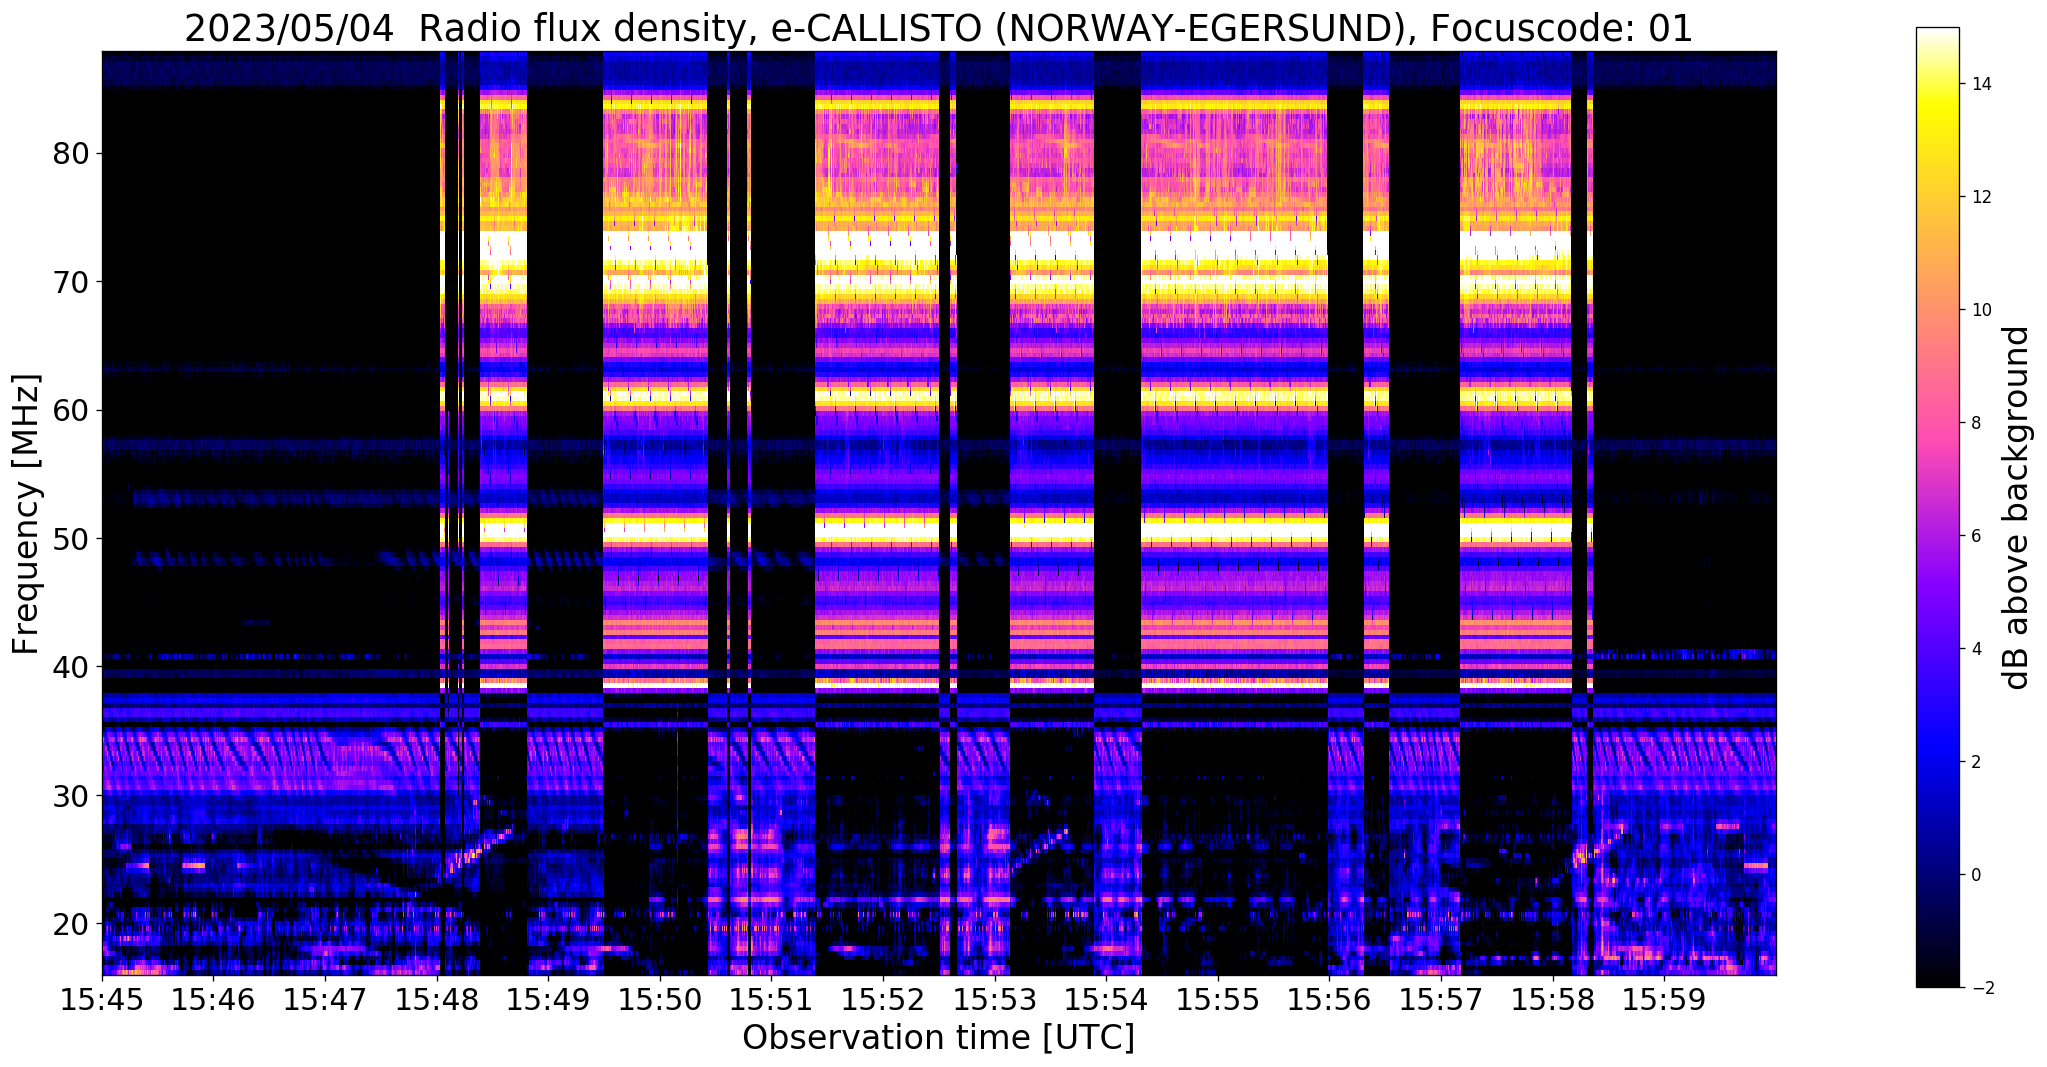
Task: Click the colorbar tick value 12
Action: point(1981,197)
